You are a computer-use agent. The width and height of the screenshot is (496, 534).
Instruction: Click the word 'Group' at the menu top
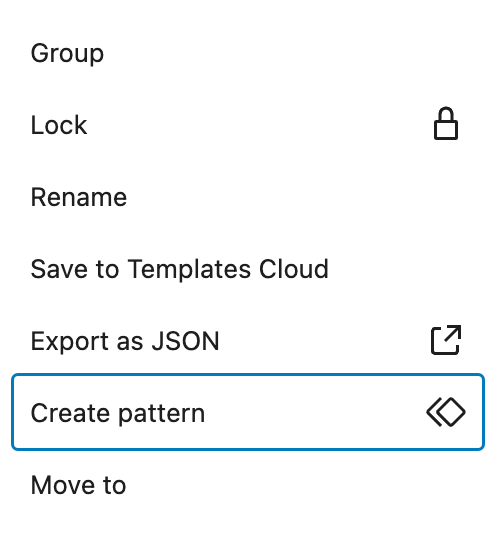[67, 54]
